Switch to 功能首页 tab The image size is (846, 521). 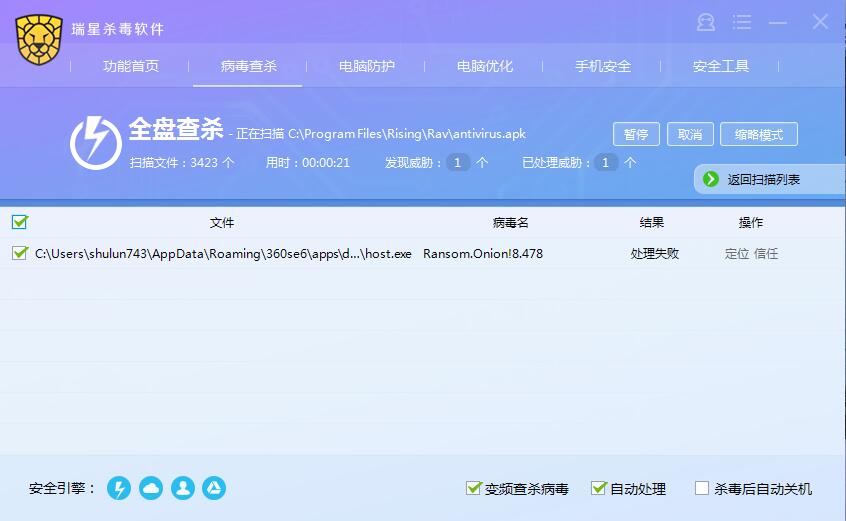tap(131, 66)
